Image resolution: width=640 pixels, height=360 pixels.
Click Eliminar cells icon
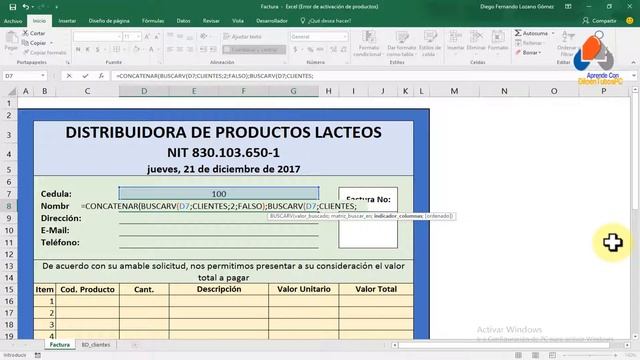pos(476,37)
